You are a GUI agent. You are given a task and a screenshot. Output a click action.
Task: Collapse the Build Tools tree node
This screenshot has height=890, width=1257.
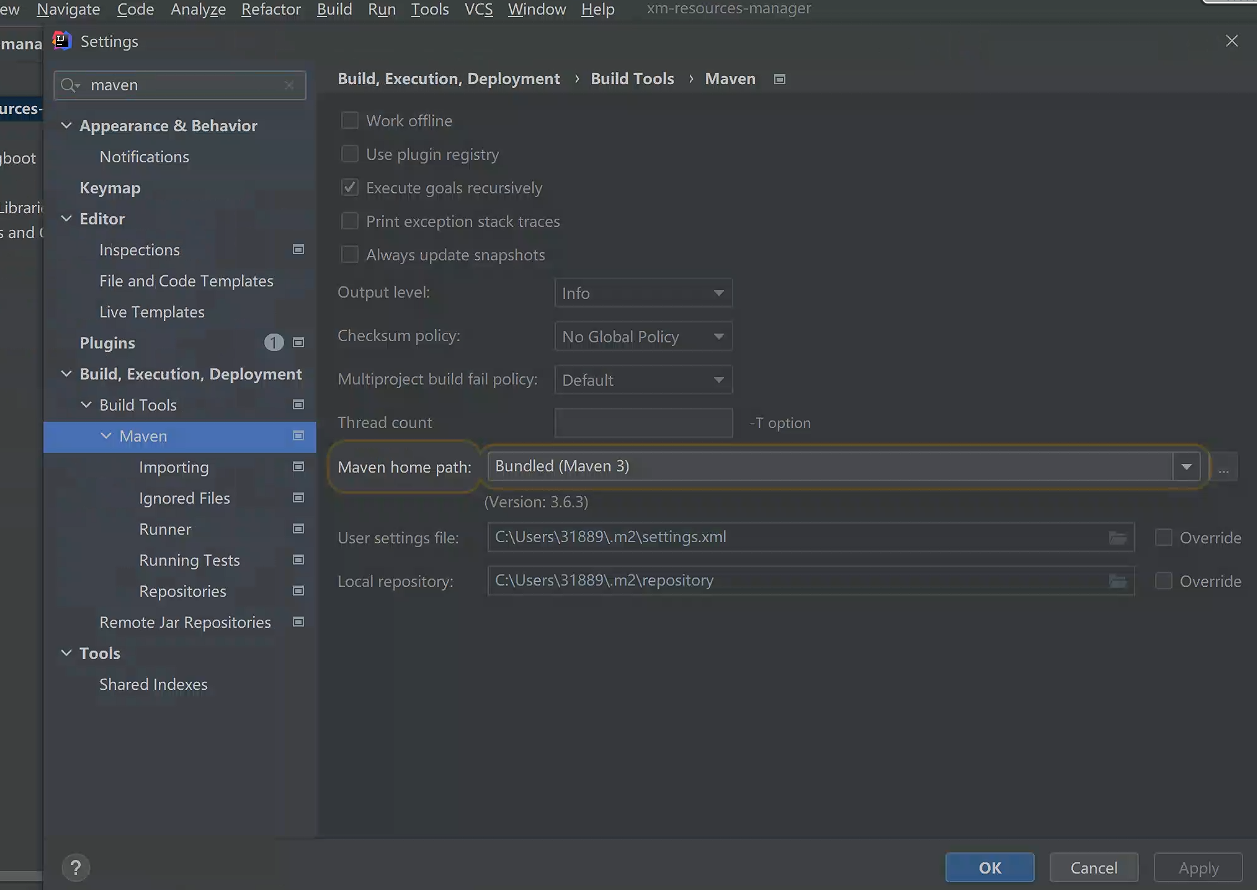[x=87, y=404]
